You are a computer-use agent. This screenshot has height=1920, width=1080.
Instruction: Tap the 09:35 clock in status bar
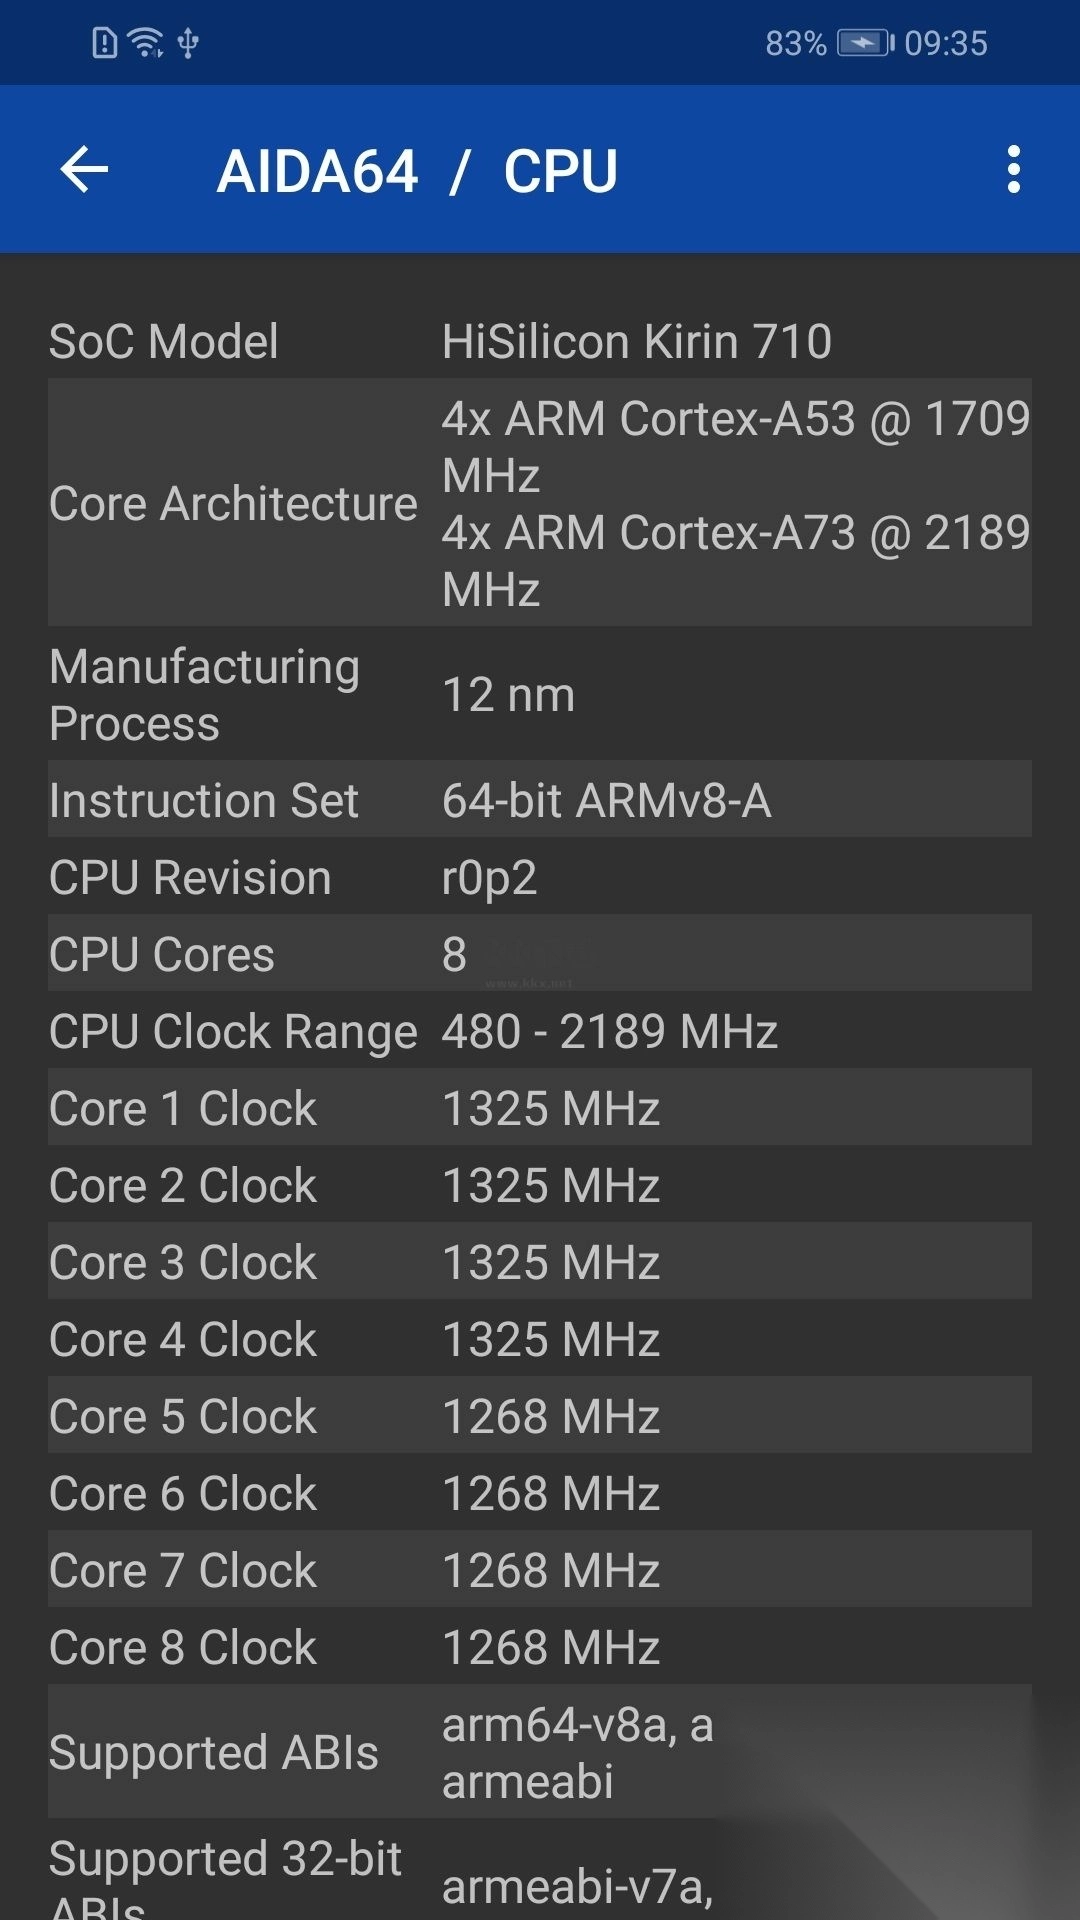click(945, 43)
